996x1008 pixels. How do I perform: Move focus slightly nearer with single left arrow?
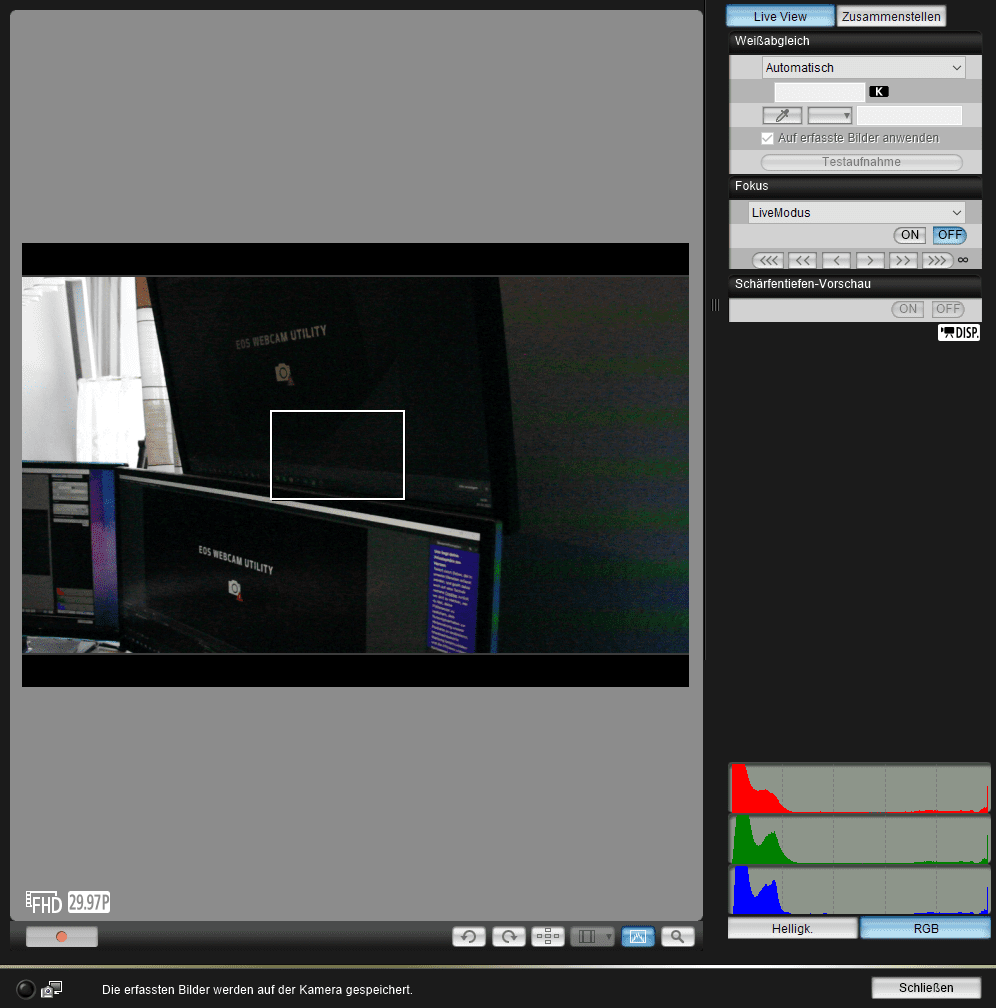(837, 260)
